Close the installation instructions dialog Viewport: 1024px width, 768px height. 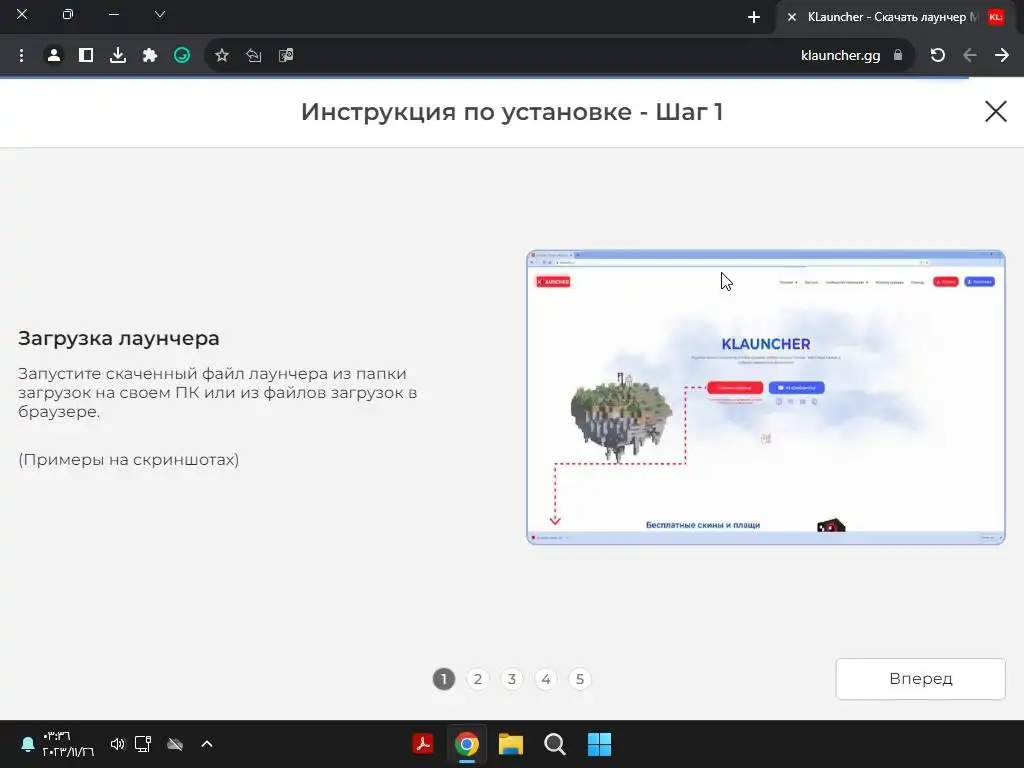pos(996,112)
